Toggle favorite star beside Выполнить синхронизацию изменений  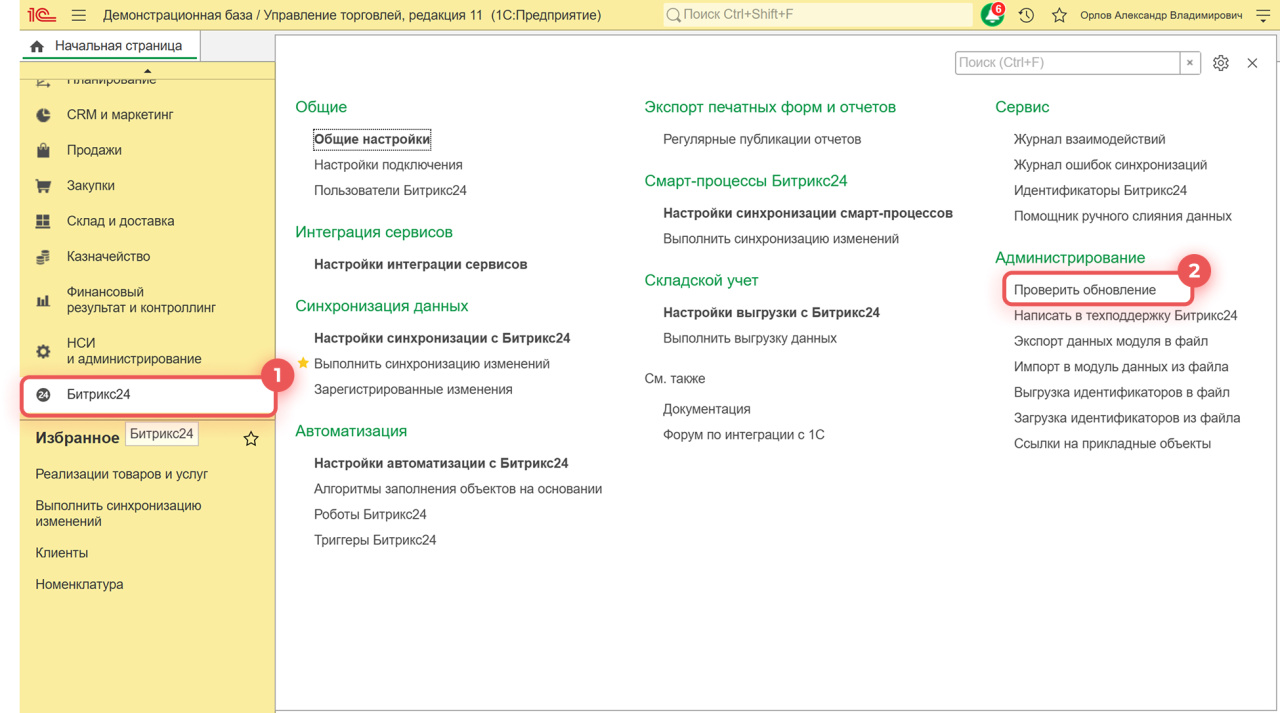tap(303, 363)
